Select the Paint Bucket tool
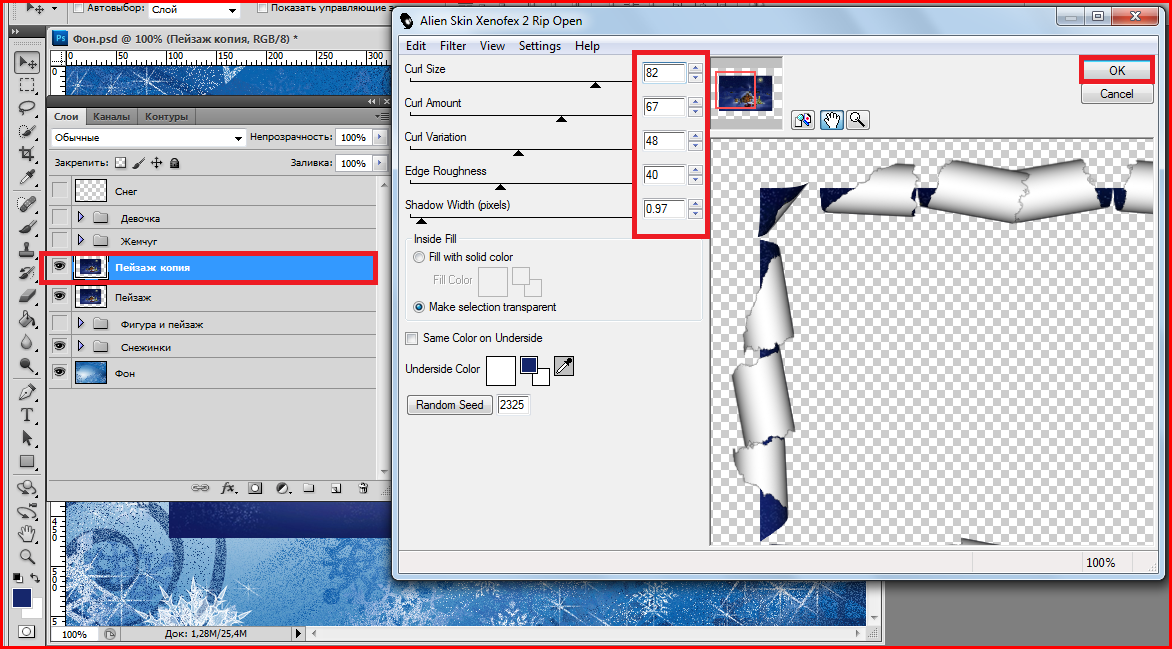1172x649 pixels. tap(28, 319)
